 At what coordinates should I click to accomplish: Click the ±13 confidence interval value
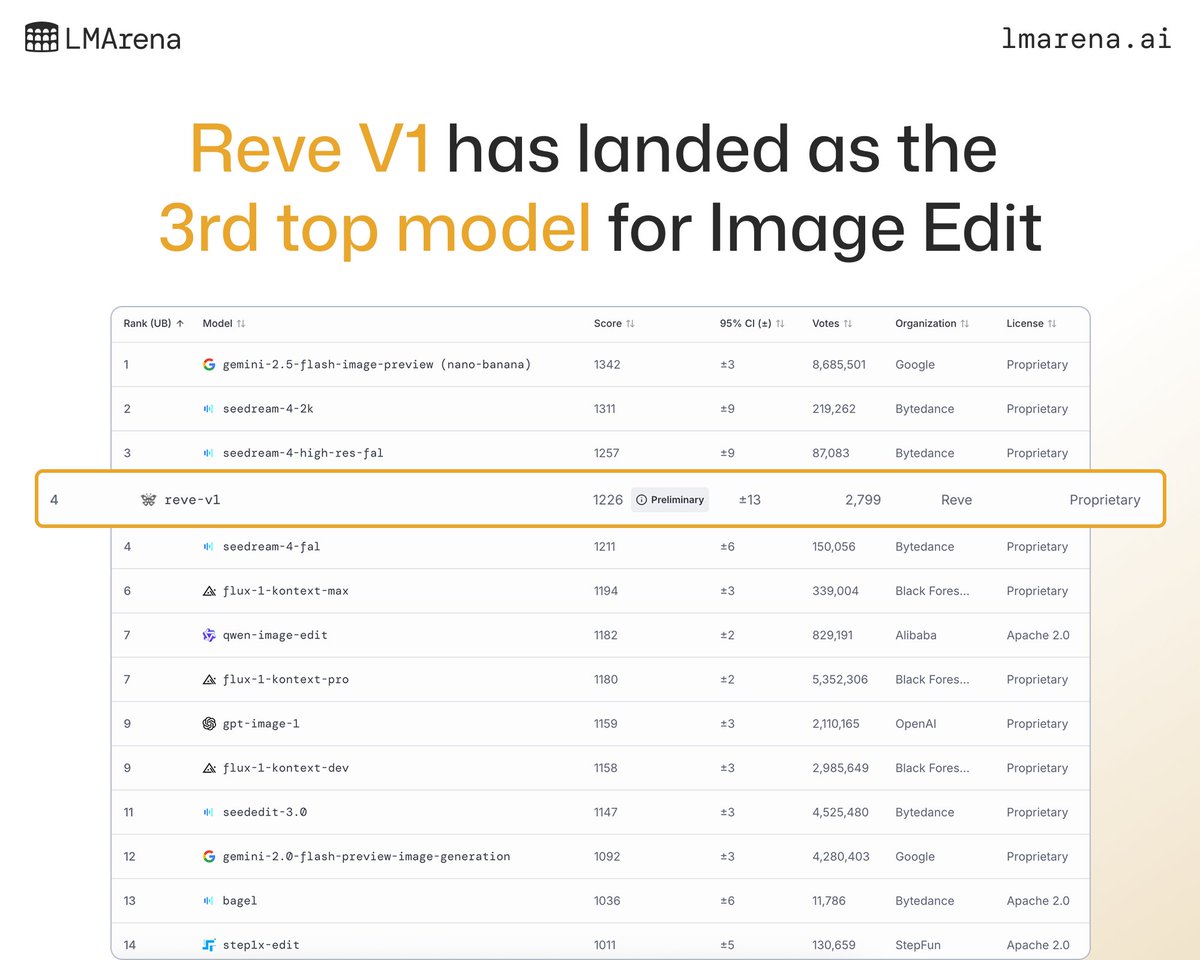[x=750, y=499]
